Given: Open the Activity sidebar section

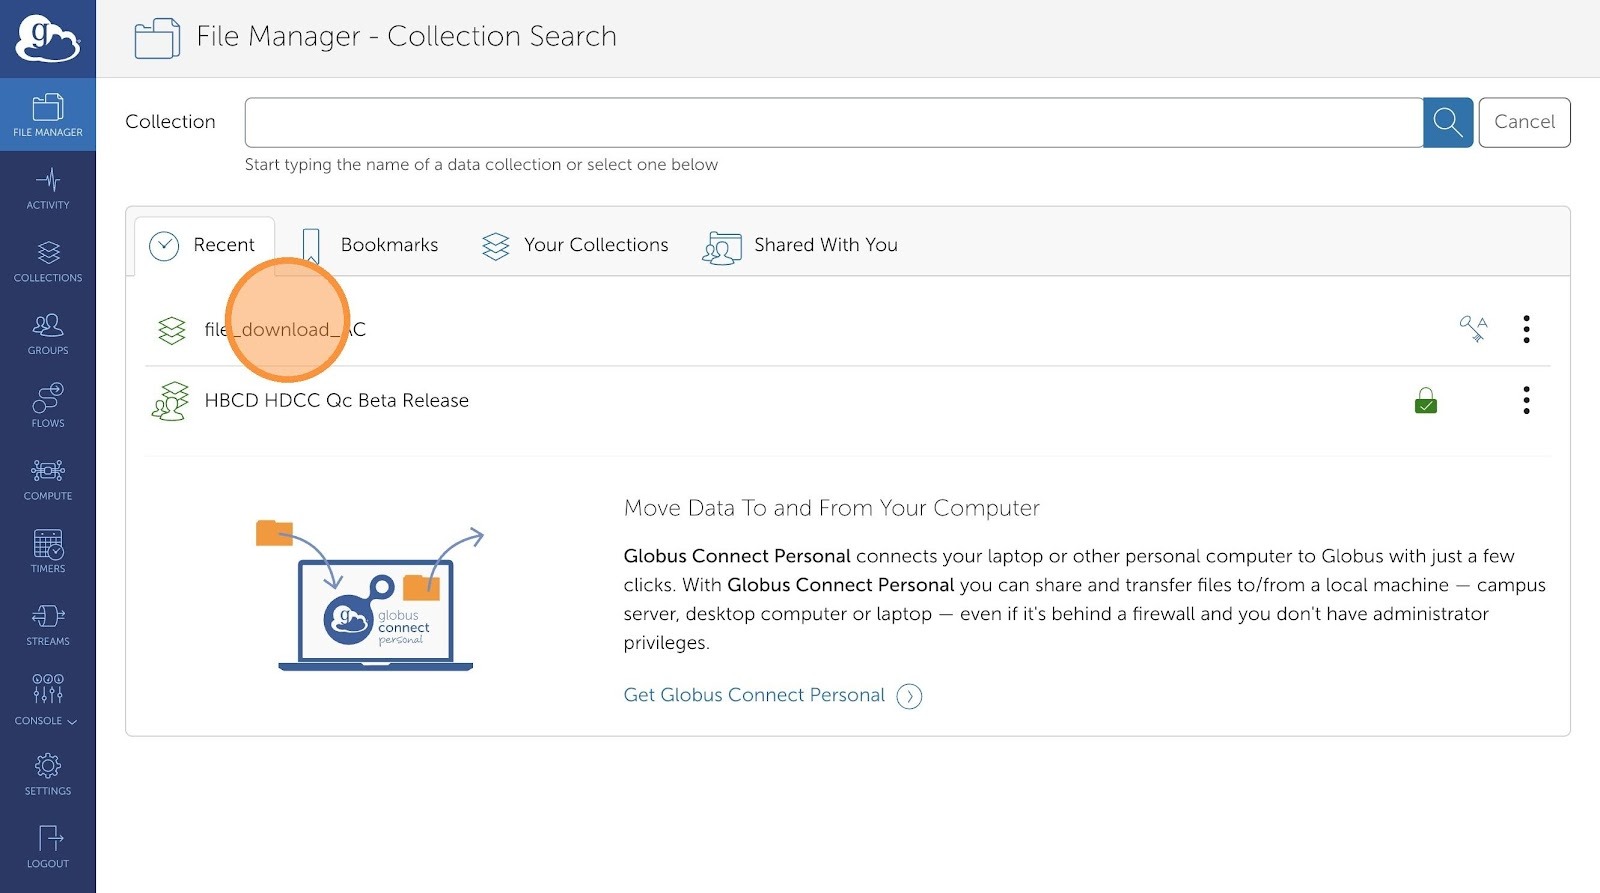Looking at the screenshot, I should [x=48, y=189].
